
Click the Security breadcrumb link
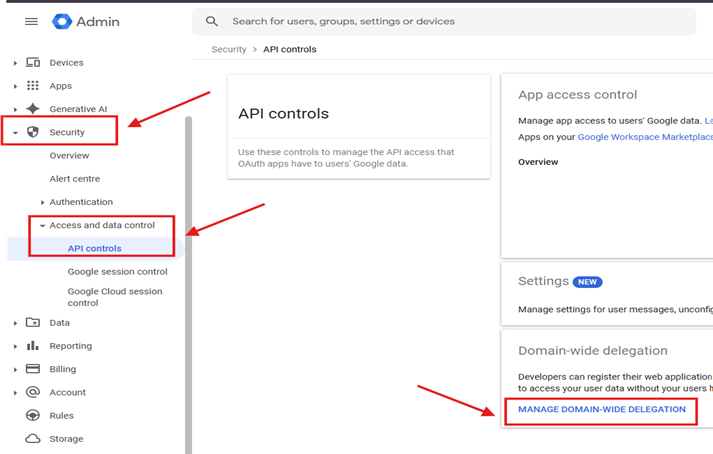228,49
